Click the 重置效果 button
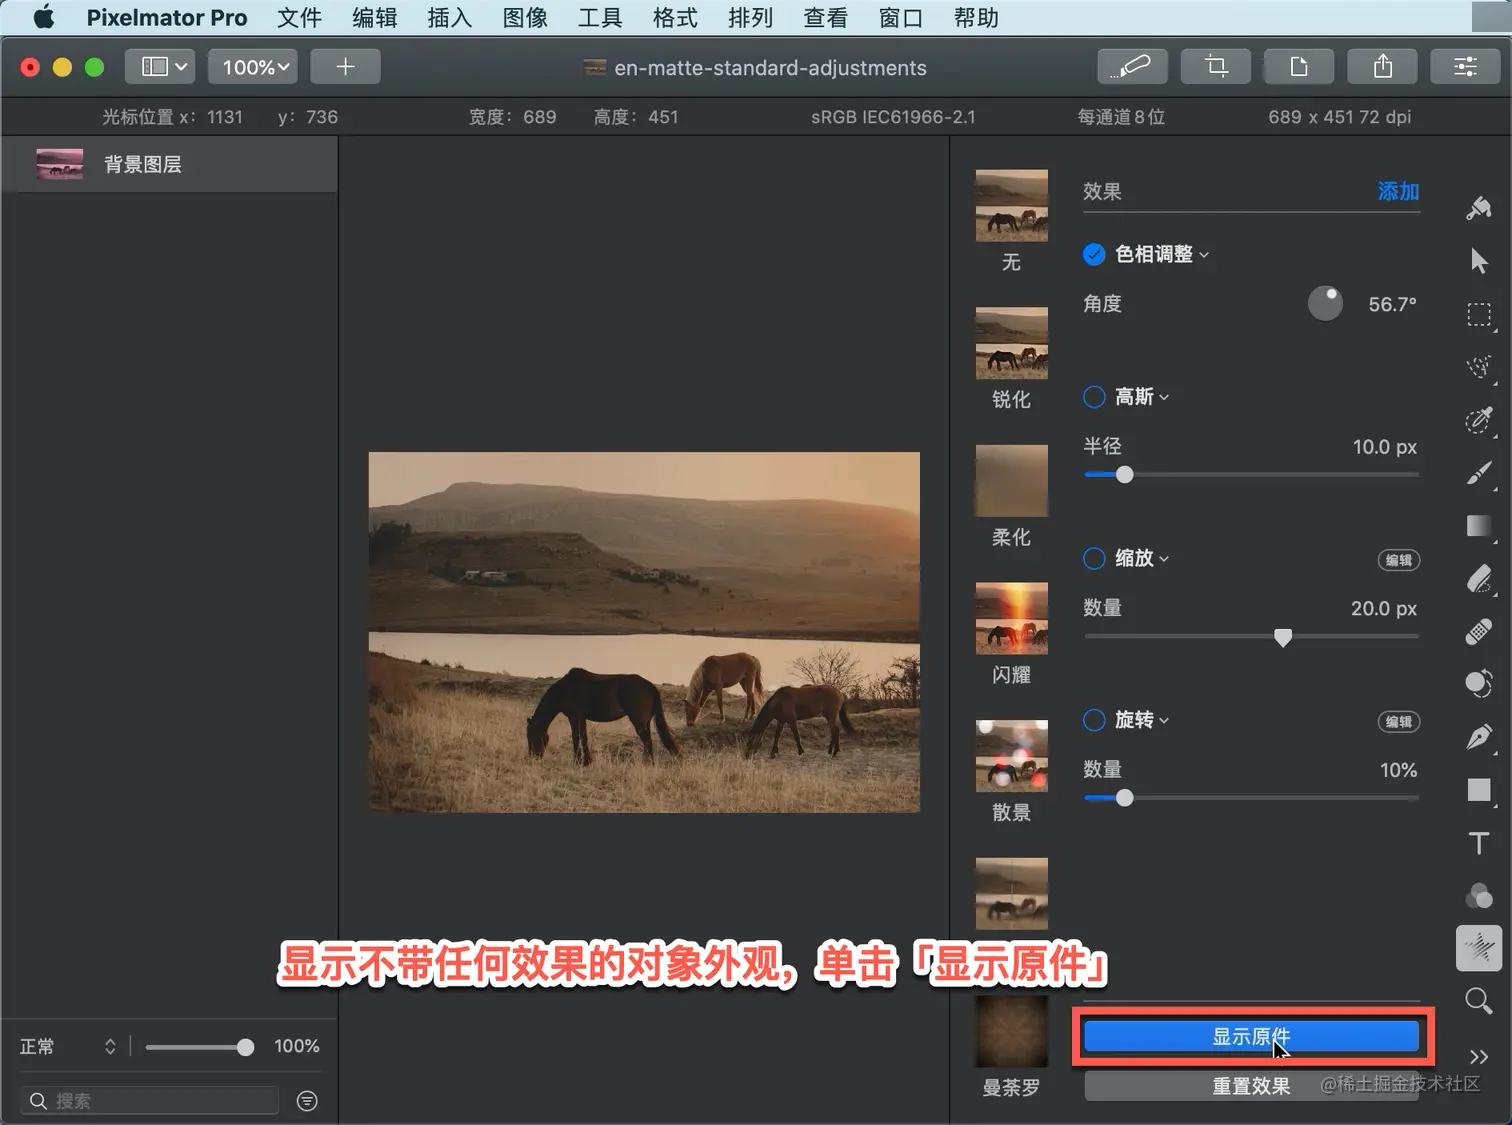This screenshot has width=1512, height=1125. point(1251,1086)
